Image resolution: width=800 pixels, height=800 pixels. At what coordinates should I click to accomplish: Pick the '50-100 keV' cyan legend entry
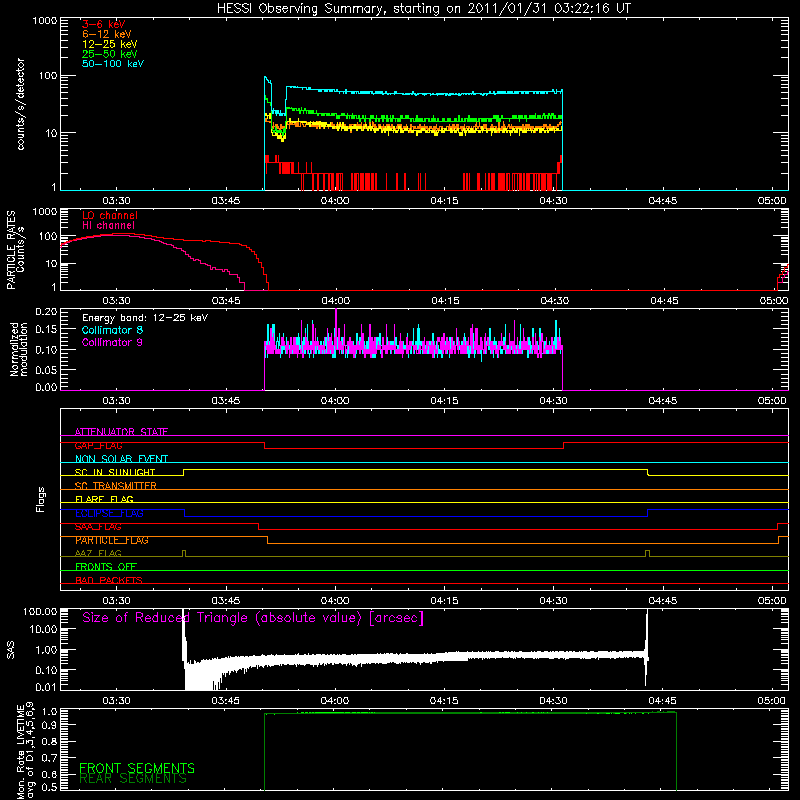(x=113, y=63)
